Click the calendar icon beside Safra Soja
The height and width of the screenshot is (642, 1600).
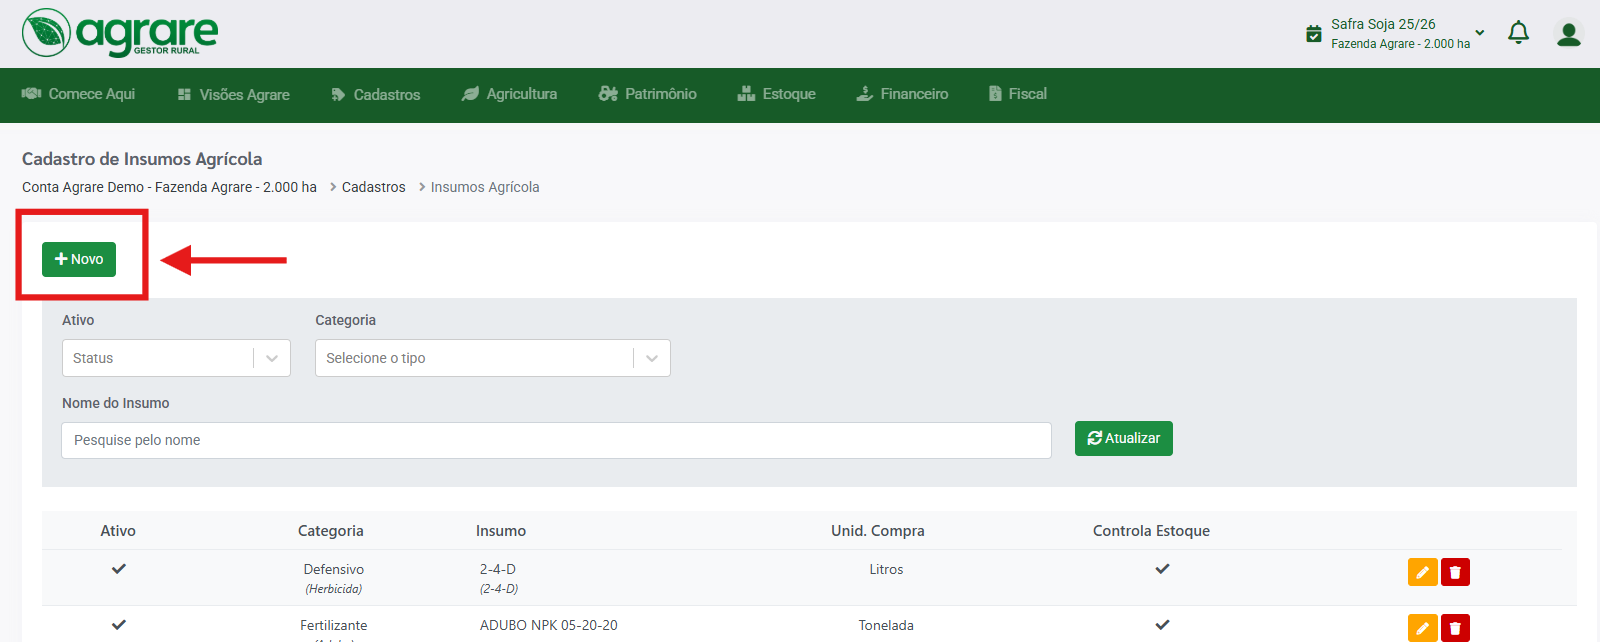[1314, 34]
